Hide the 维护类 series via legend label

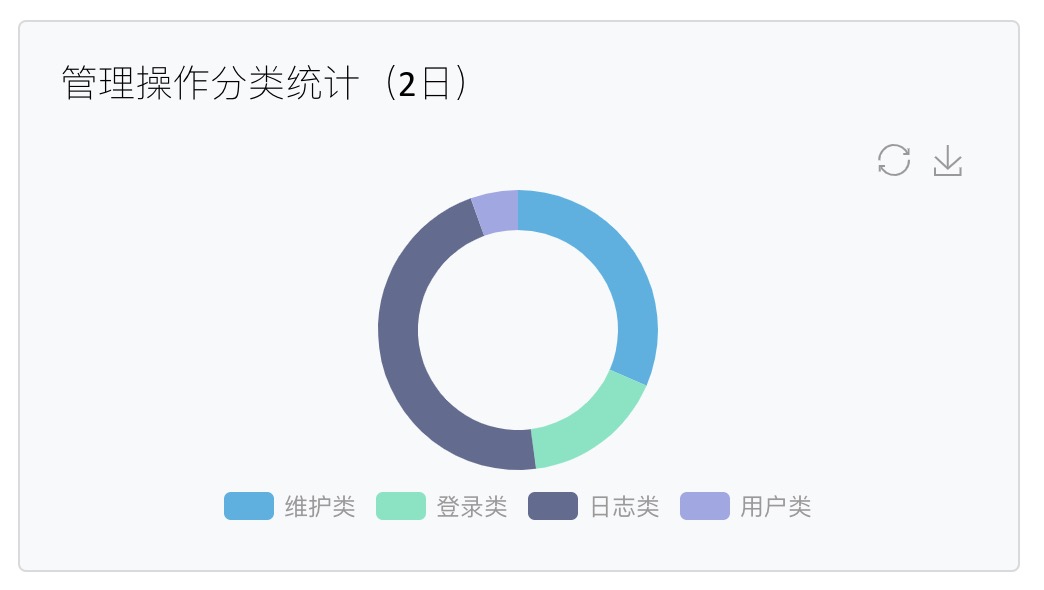point(320,507)
